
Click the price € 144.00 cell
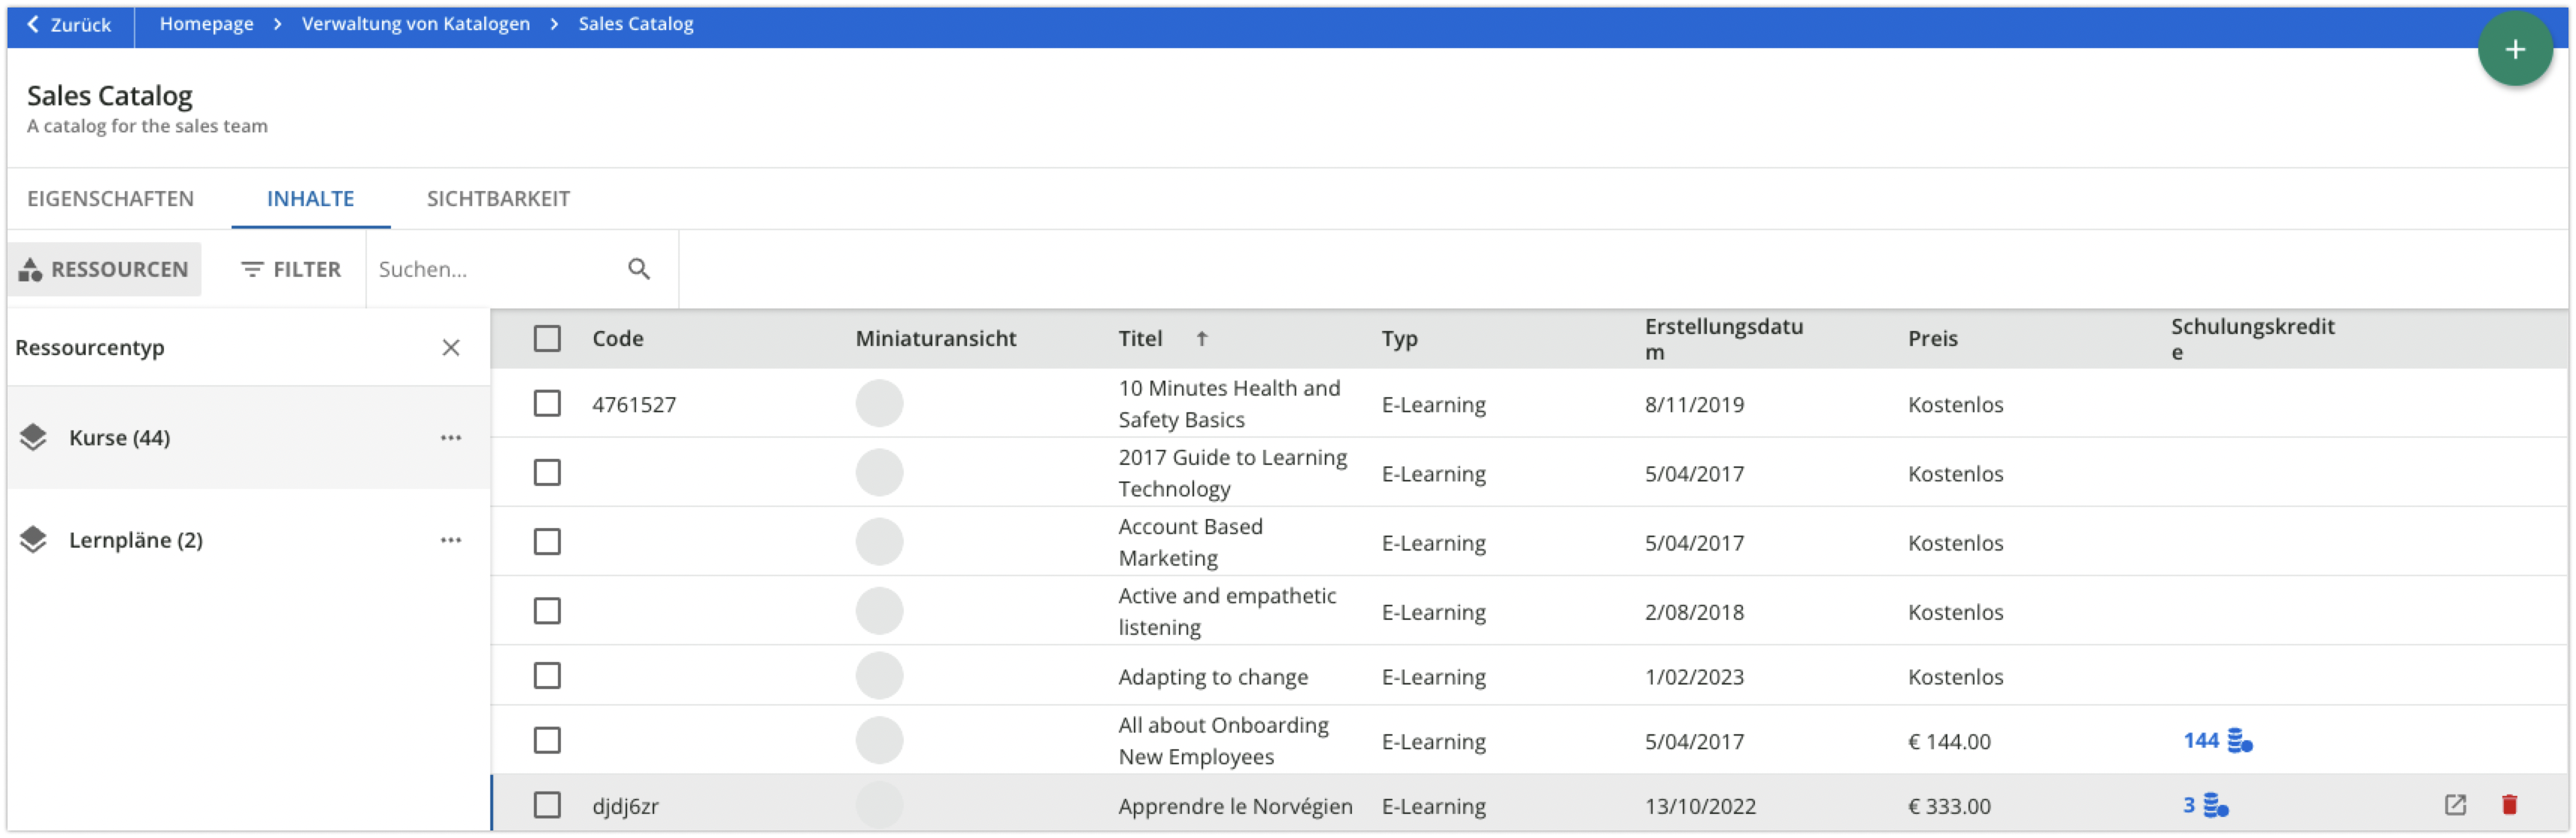pyautogui.click(x=1949, y=741)
